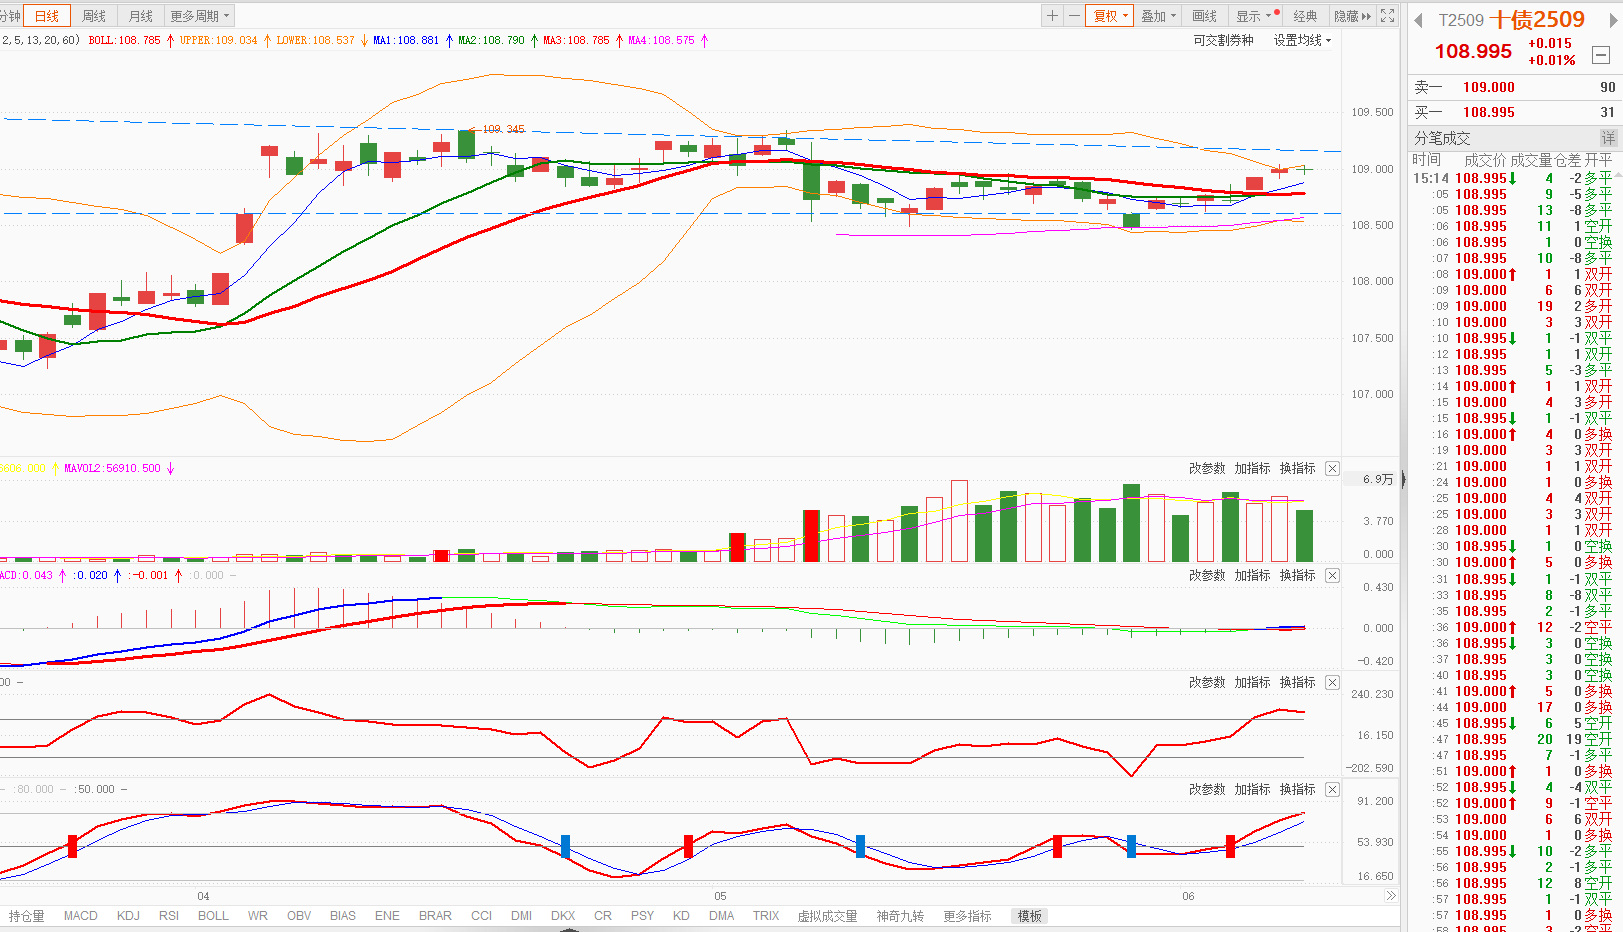Viewport: 1623px width, 932px height.
Task: Click the 分笔成交 header
Action: coord(1442,138)
